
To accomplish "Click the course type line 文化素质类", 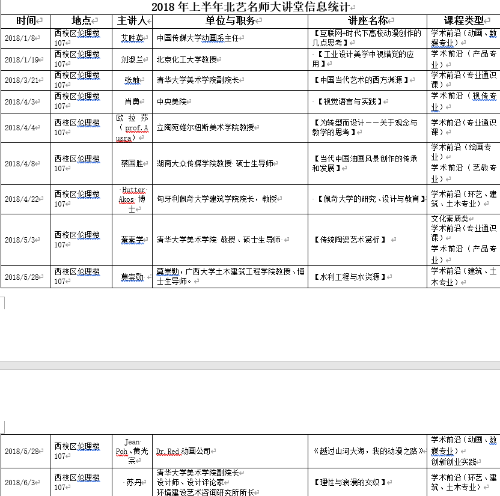I will pyautogui.click(x=450, y=219).
